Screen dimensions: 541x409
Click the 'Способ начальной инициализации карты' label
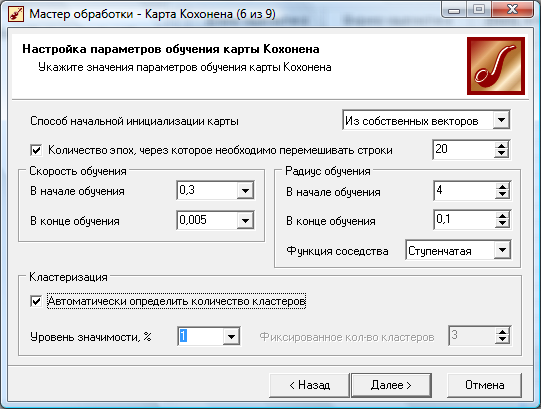(134, 121)
